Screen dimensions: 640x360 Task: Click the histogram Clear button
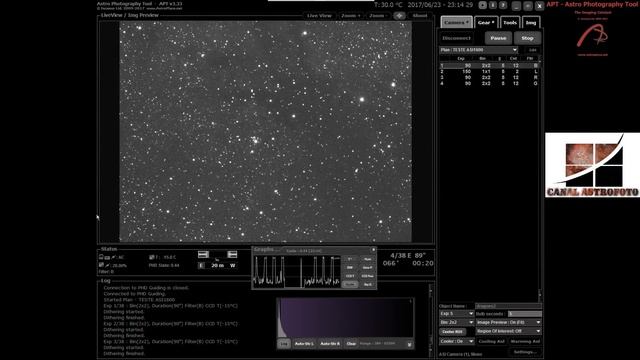click(351, 344)
